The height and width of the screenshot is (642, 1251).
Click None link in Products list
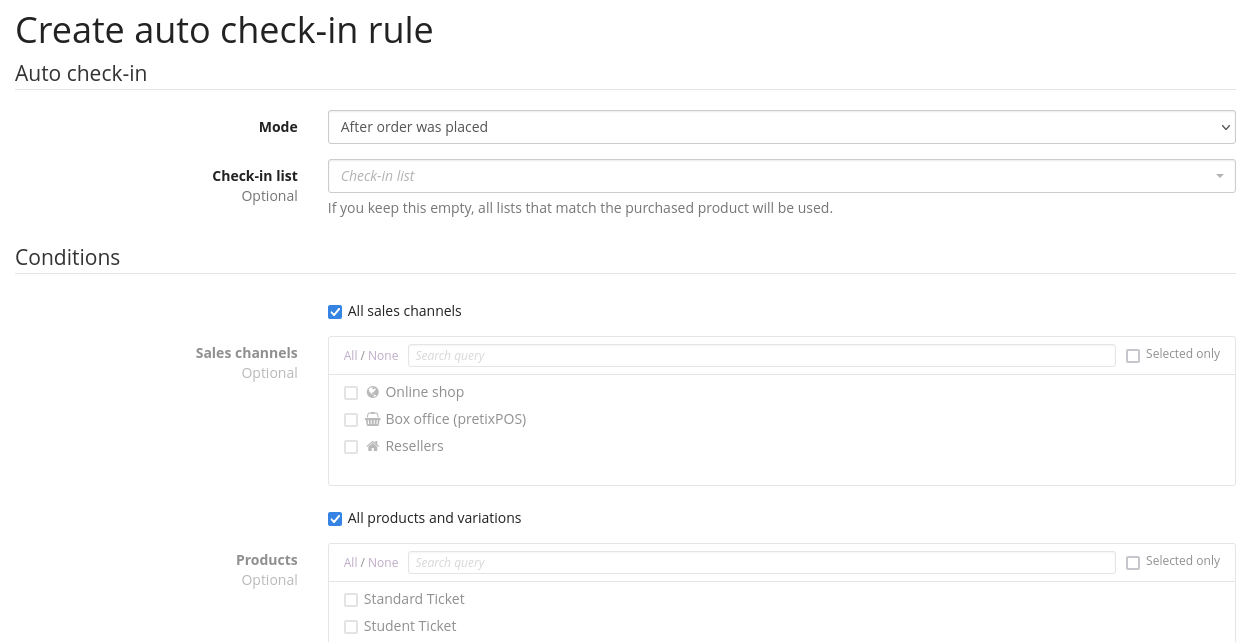[x=383, y=563]
